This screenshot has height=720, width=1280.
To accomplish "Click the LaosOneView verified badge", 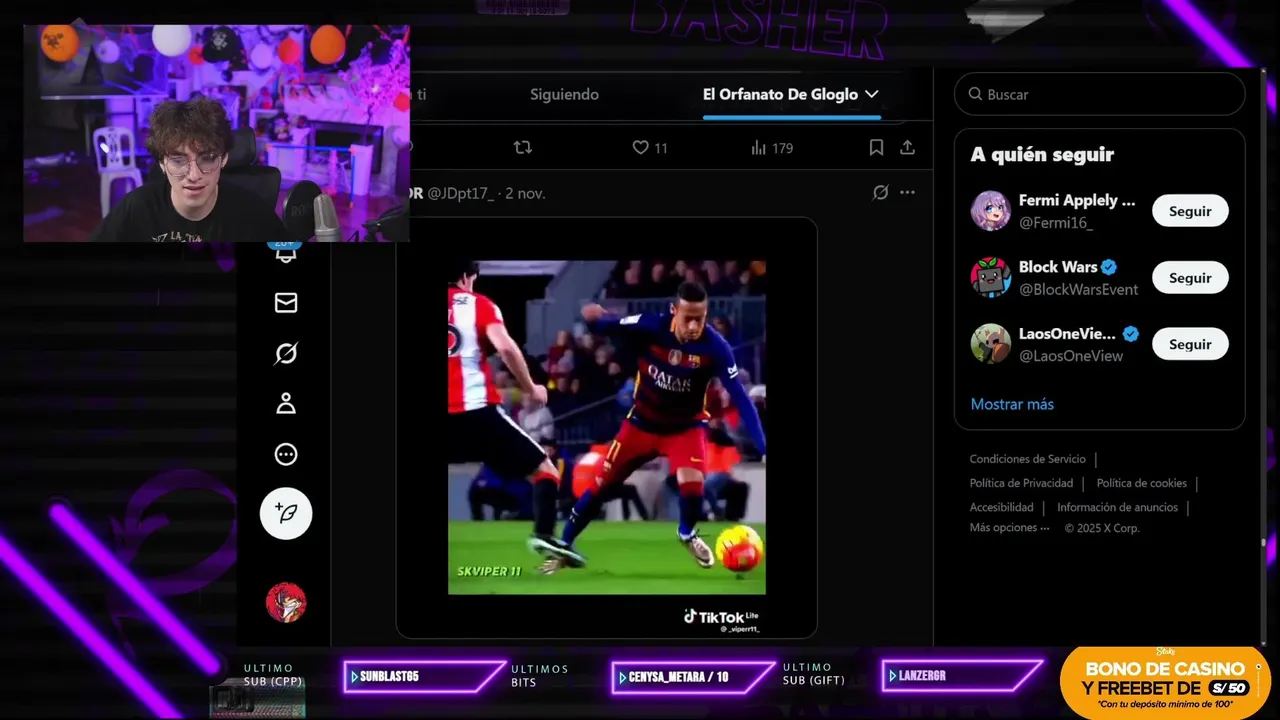I will (x=1130, y=334).
